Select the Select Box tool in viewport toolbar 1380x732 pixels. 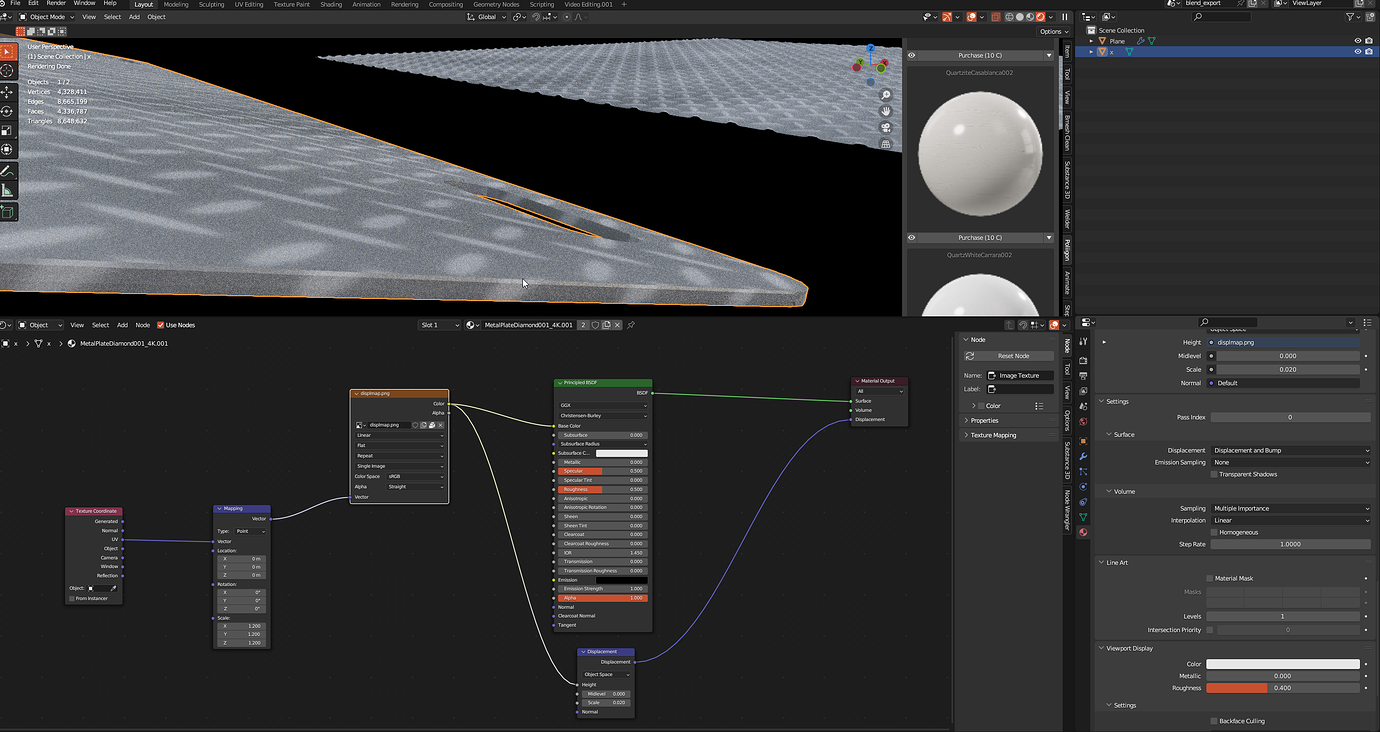pyautogui.click(x=7, y=52)
